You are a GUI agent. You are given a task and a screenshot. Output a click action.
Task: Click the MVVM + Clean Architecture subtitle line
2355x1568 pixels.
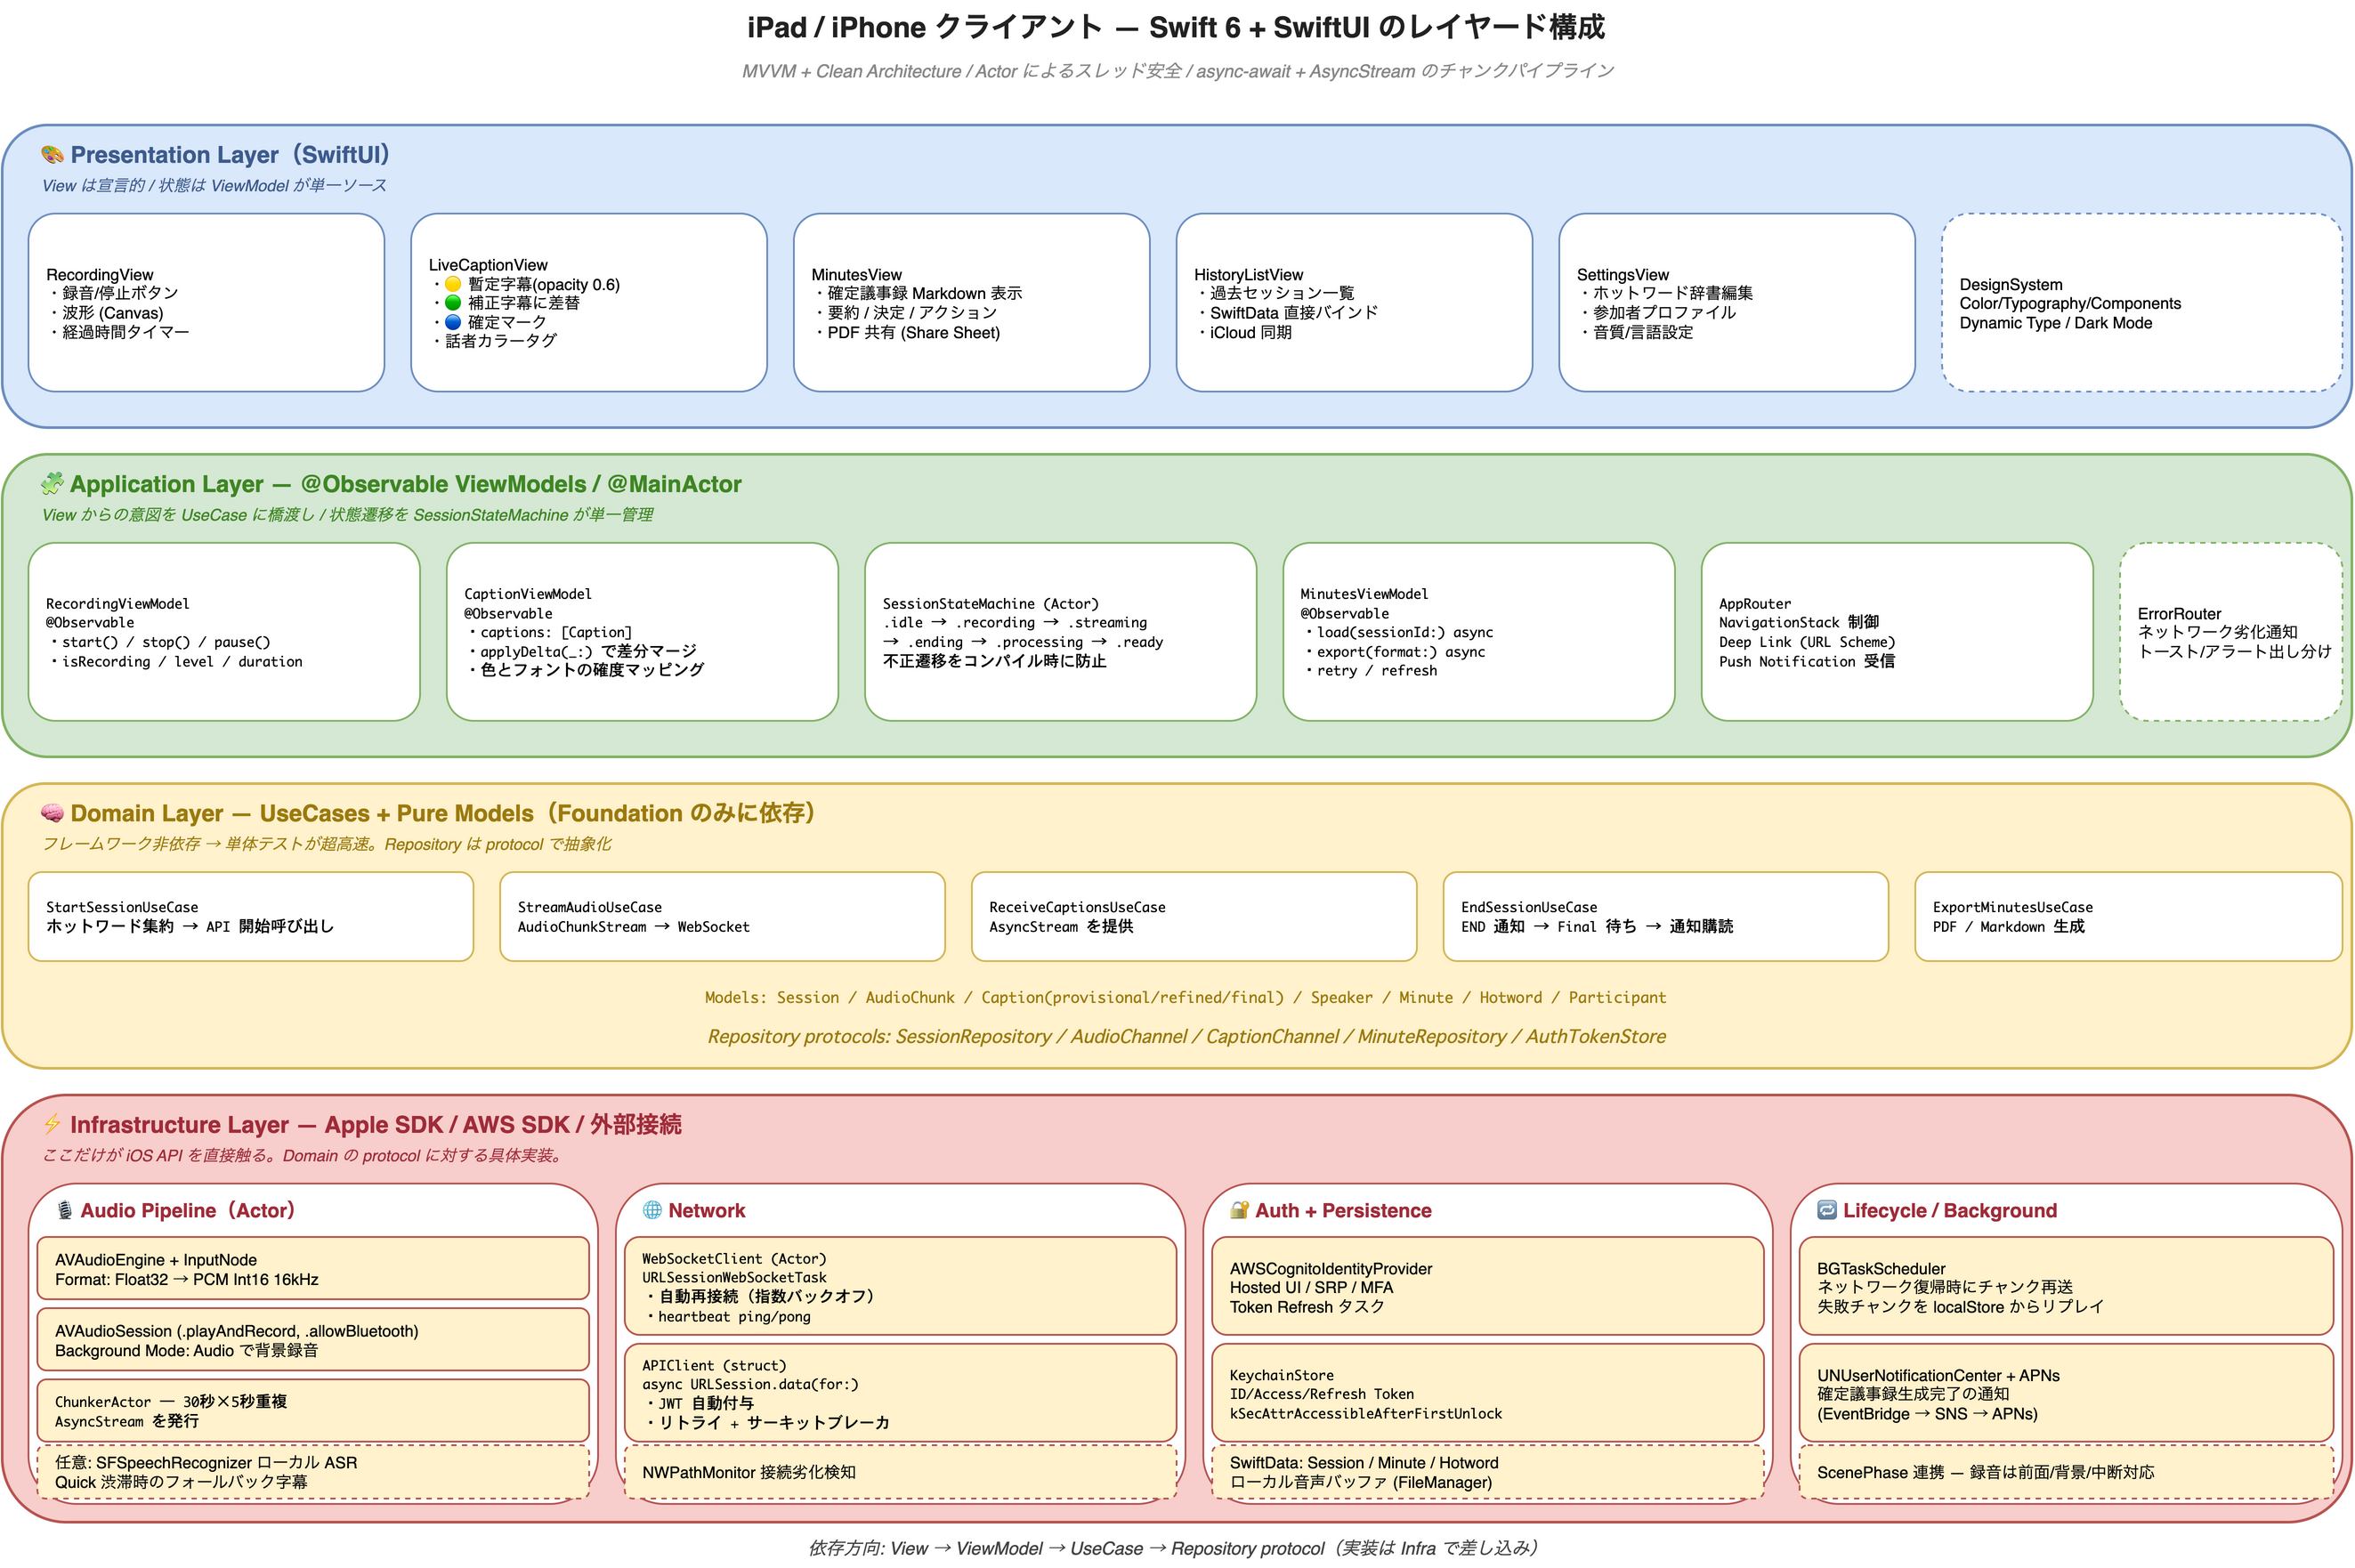pos(1177,71)
